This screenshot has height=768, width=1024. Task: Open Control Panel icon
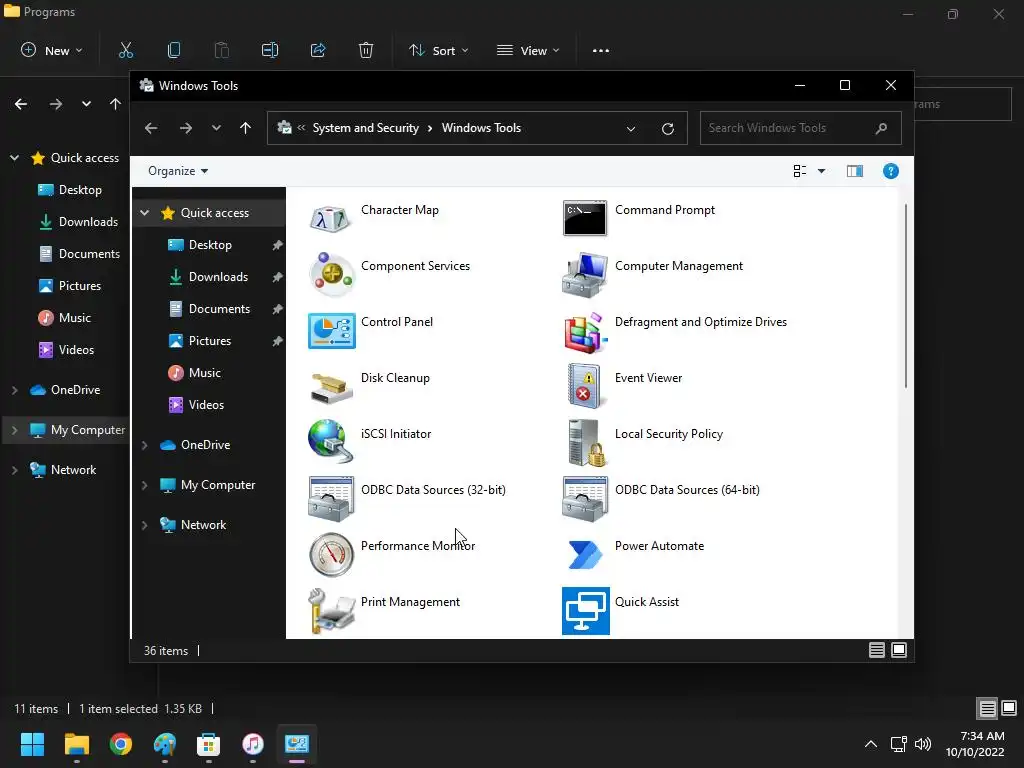coord(331,330)
